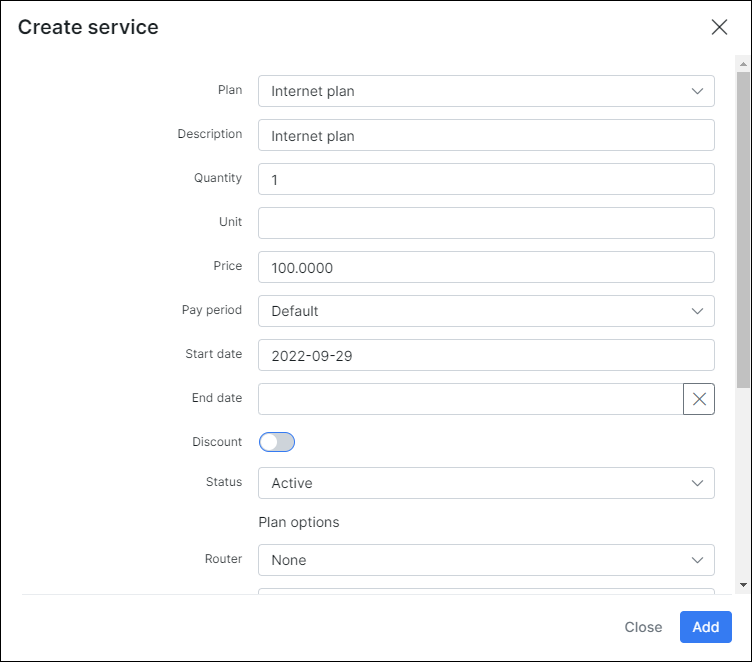Open the Status dropdown showing Active
Viewport: 752px width, 662px height.
pos(485,483)
